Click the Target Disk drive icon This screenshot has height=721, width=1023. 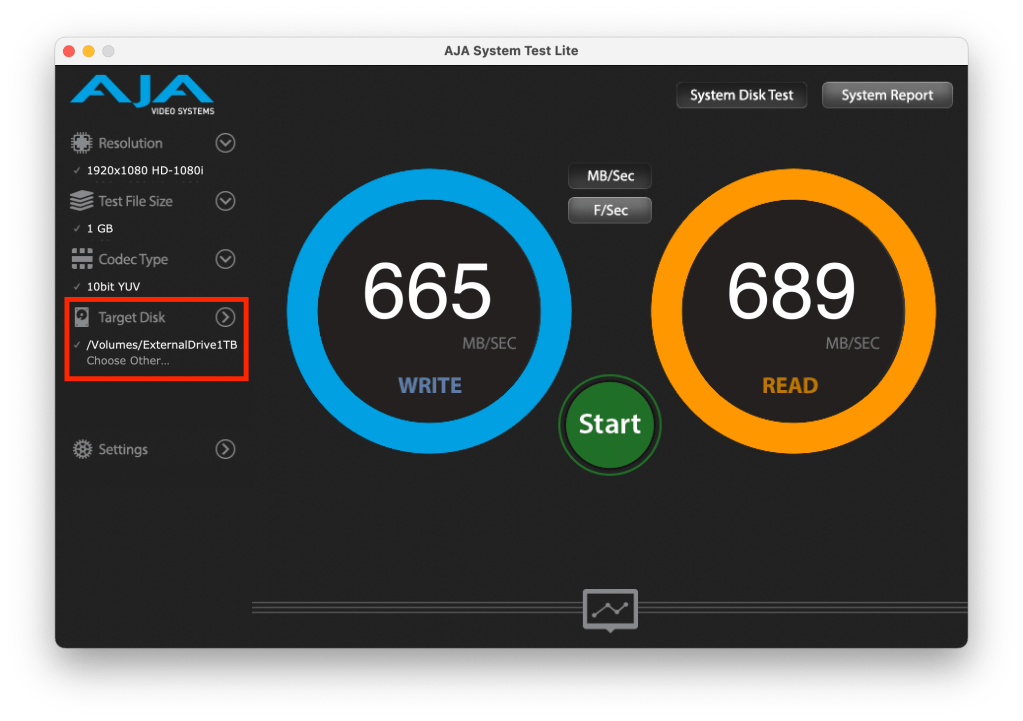[x=82, y=317]
